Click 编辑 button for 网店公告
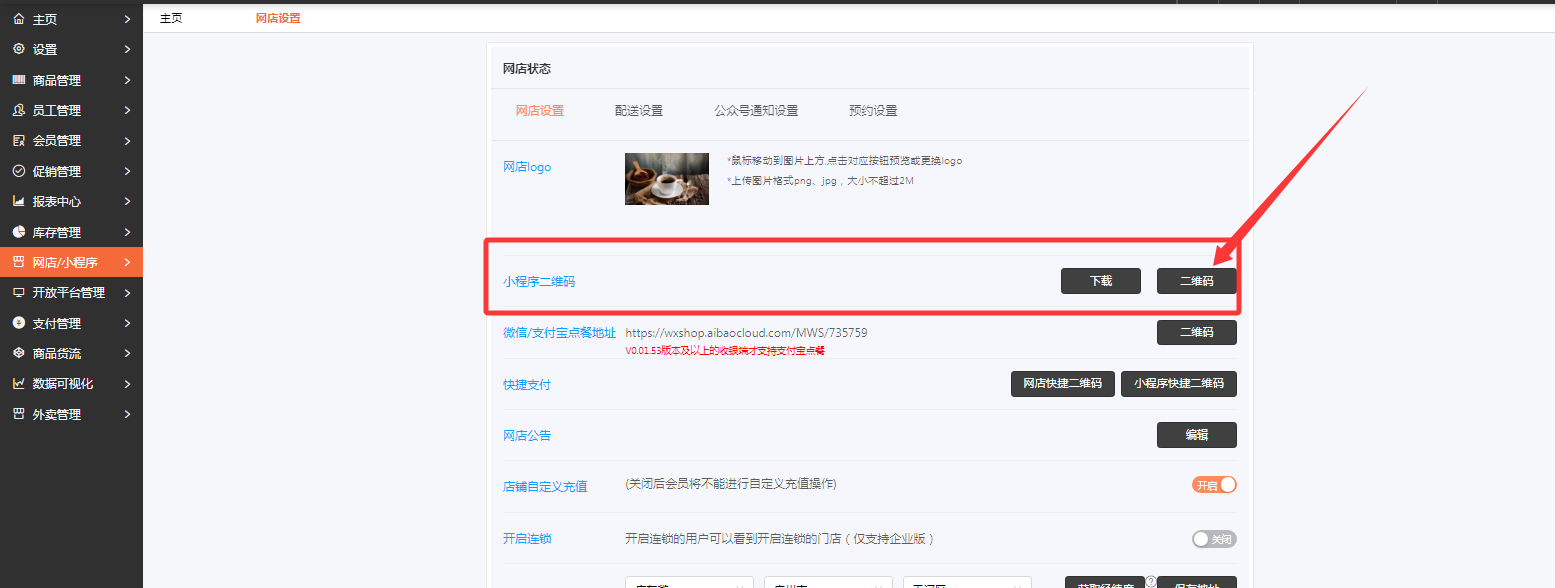Screen dimensions: 1555x588 [1196, 435]
